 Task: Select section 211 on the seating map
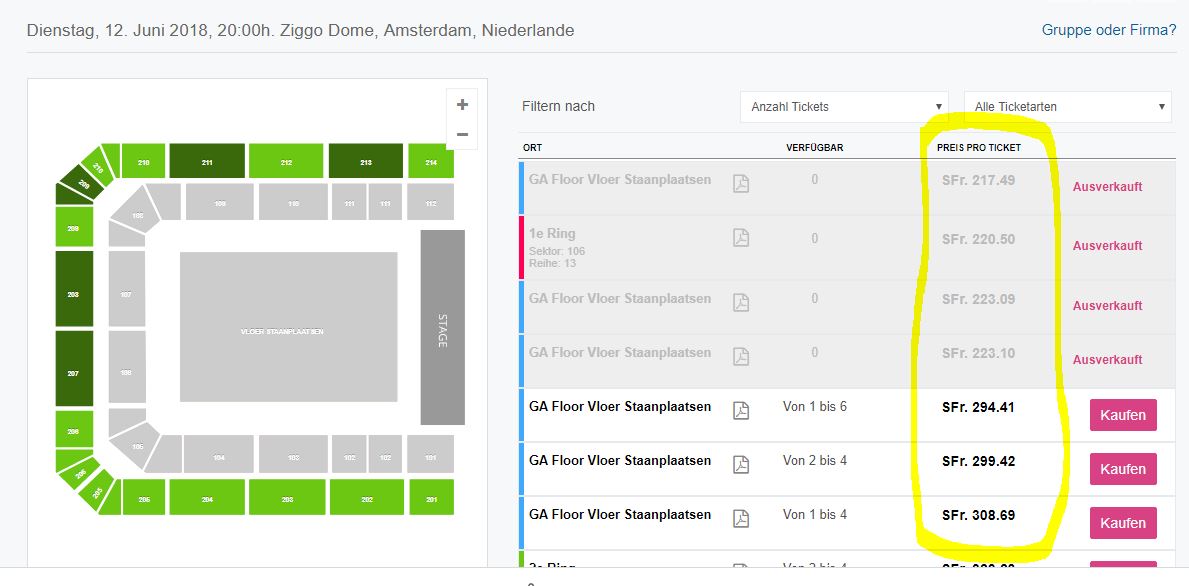tap(207, 161)
